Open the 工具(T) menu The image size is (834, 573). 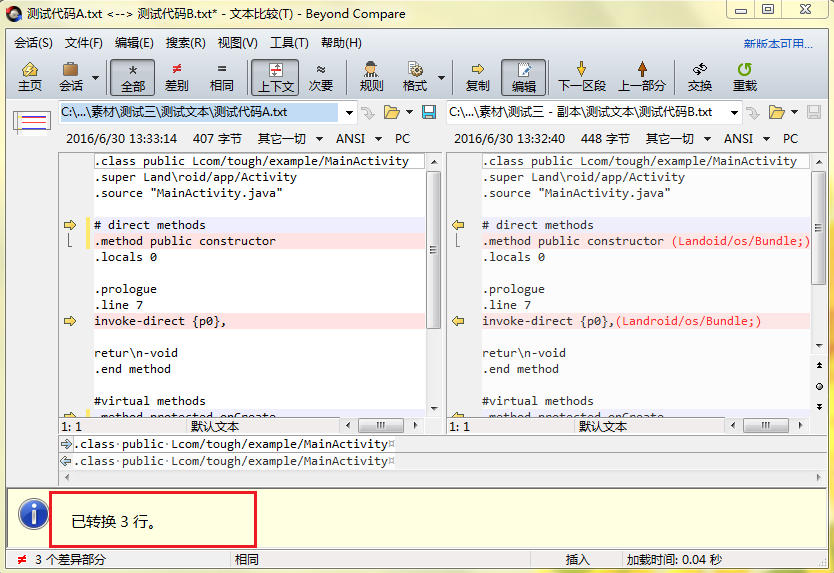click(x=289, y=43)
